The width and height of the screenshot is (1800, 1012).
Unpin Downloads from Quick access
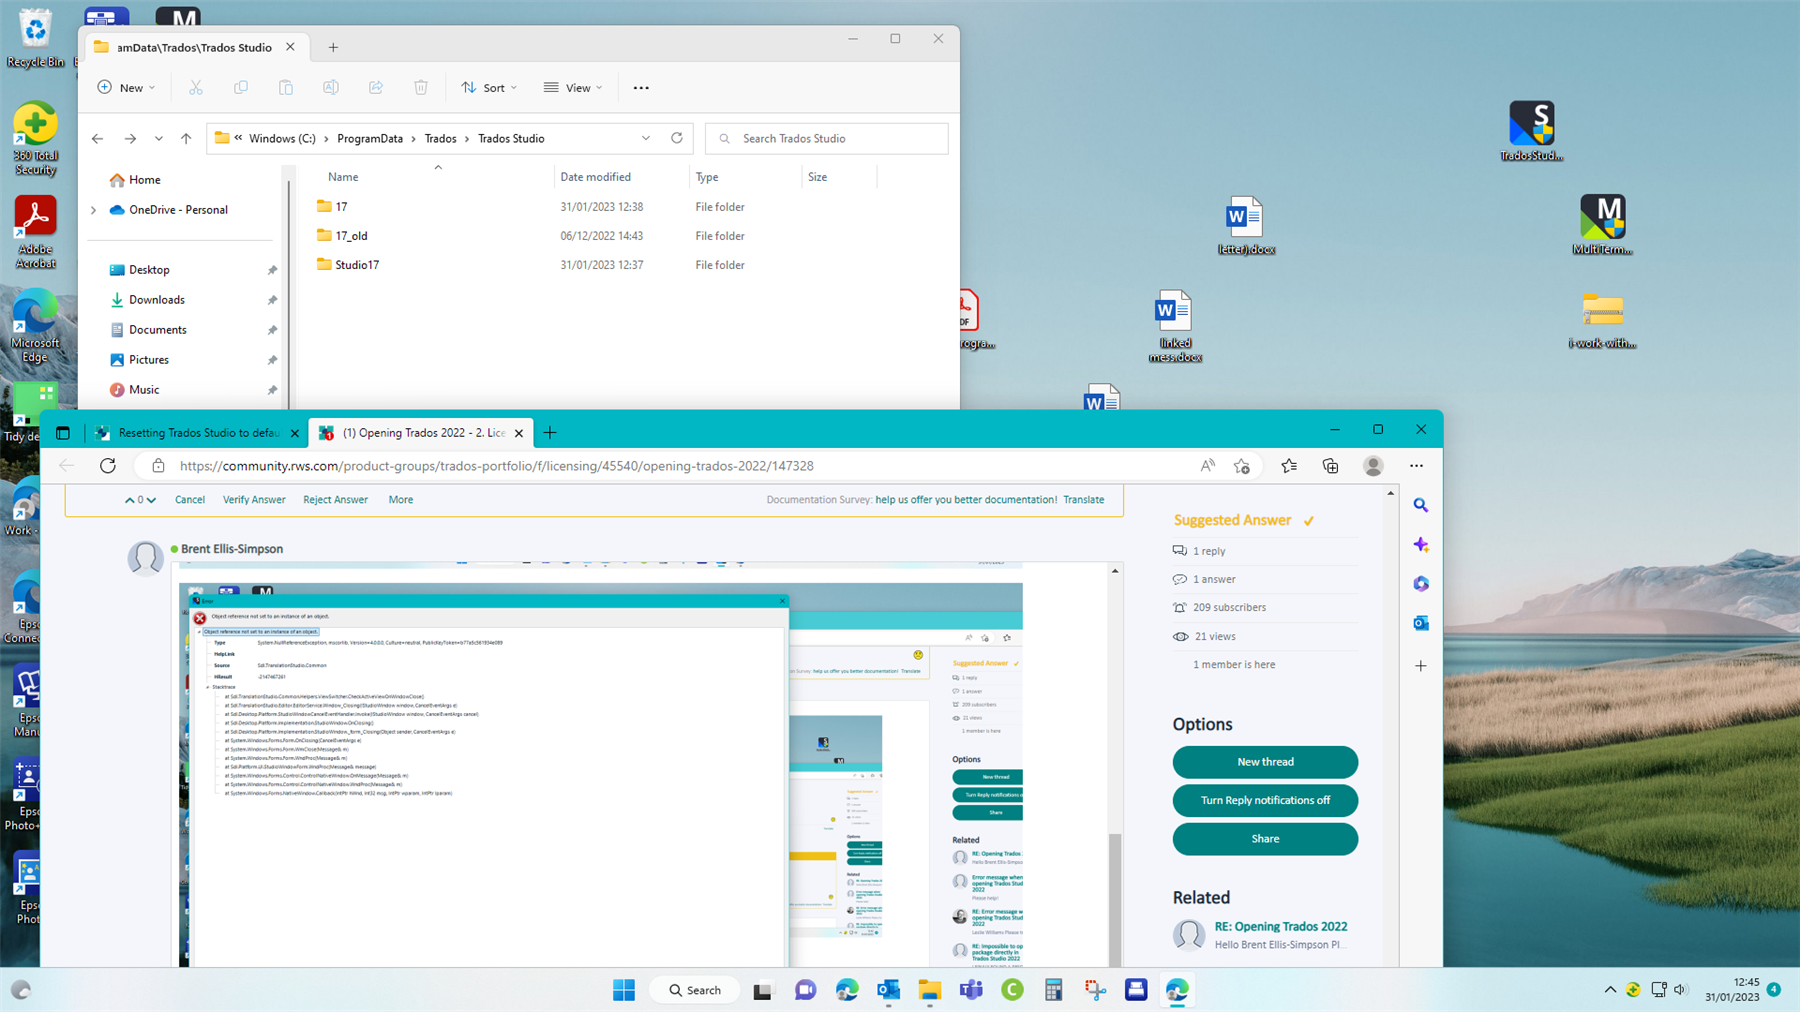[271, 299]
